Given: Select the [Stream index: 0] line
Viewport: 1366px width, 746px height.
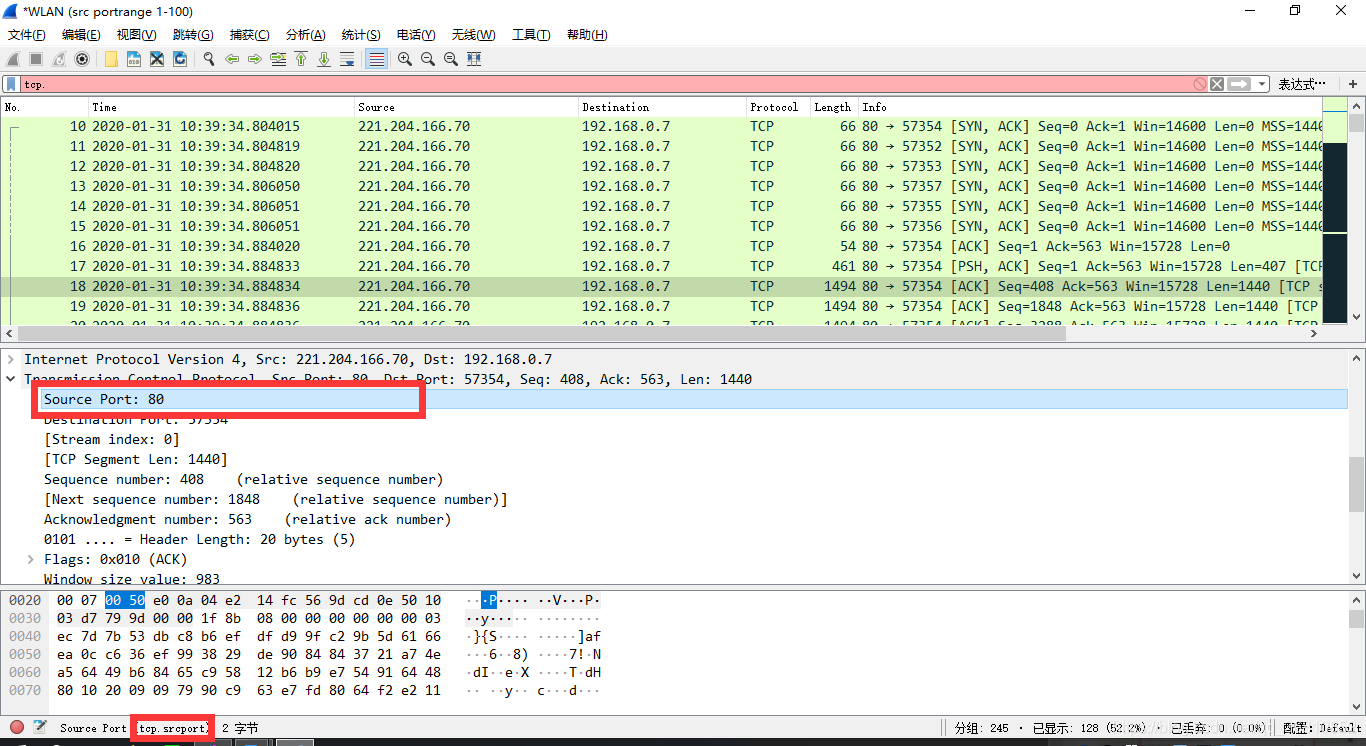Looking at the screenshot, I should point(112,439).
